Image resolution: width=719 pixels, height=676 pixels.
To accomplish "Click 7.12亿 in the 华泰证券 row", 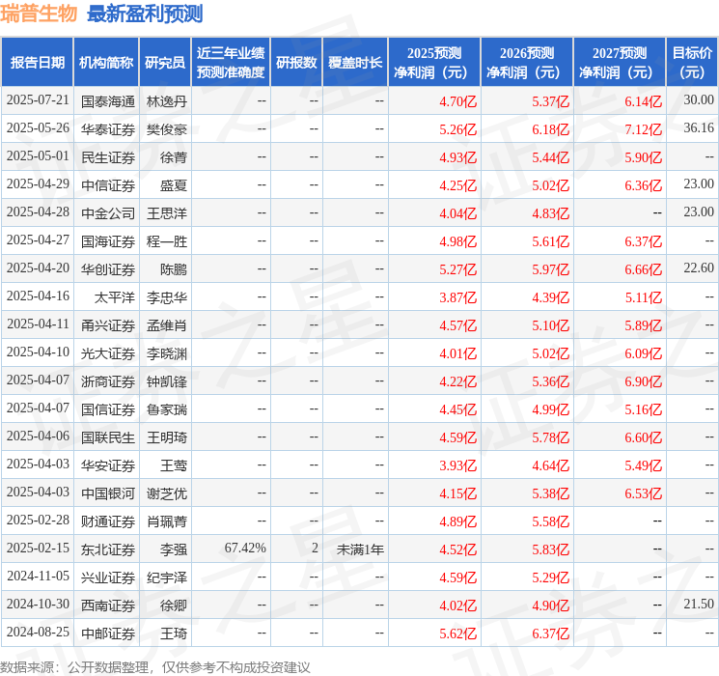I will coord(643,130).
